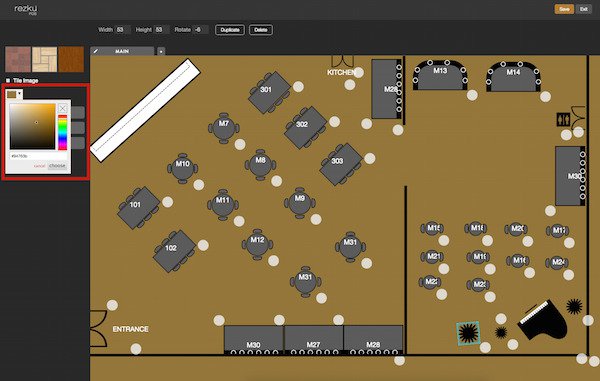
Task: Select rectangular table 102
Action: pos(174,251)
